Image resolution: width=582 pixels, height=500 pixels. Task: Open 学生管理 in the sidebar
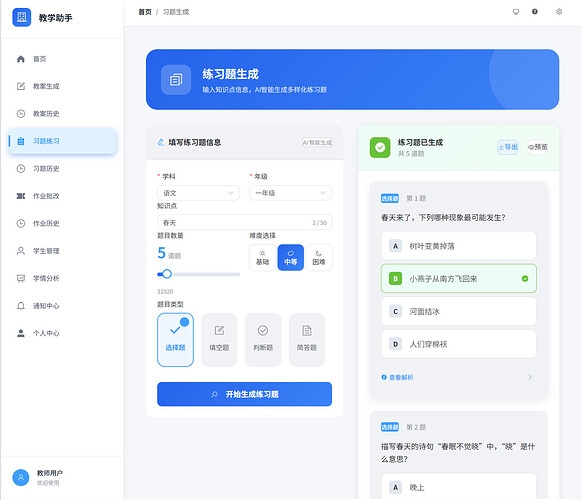(x=62, y=251)
